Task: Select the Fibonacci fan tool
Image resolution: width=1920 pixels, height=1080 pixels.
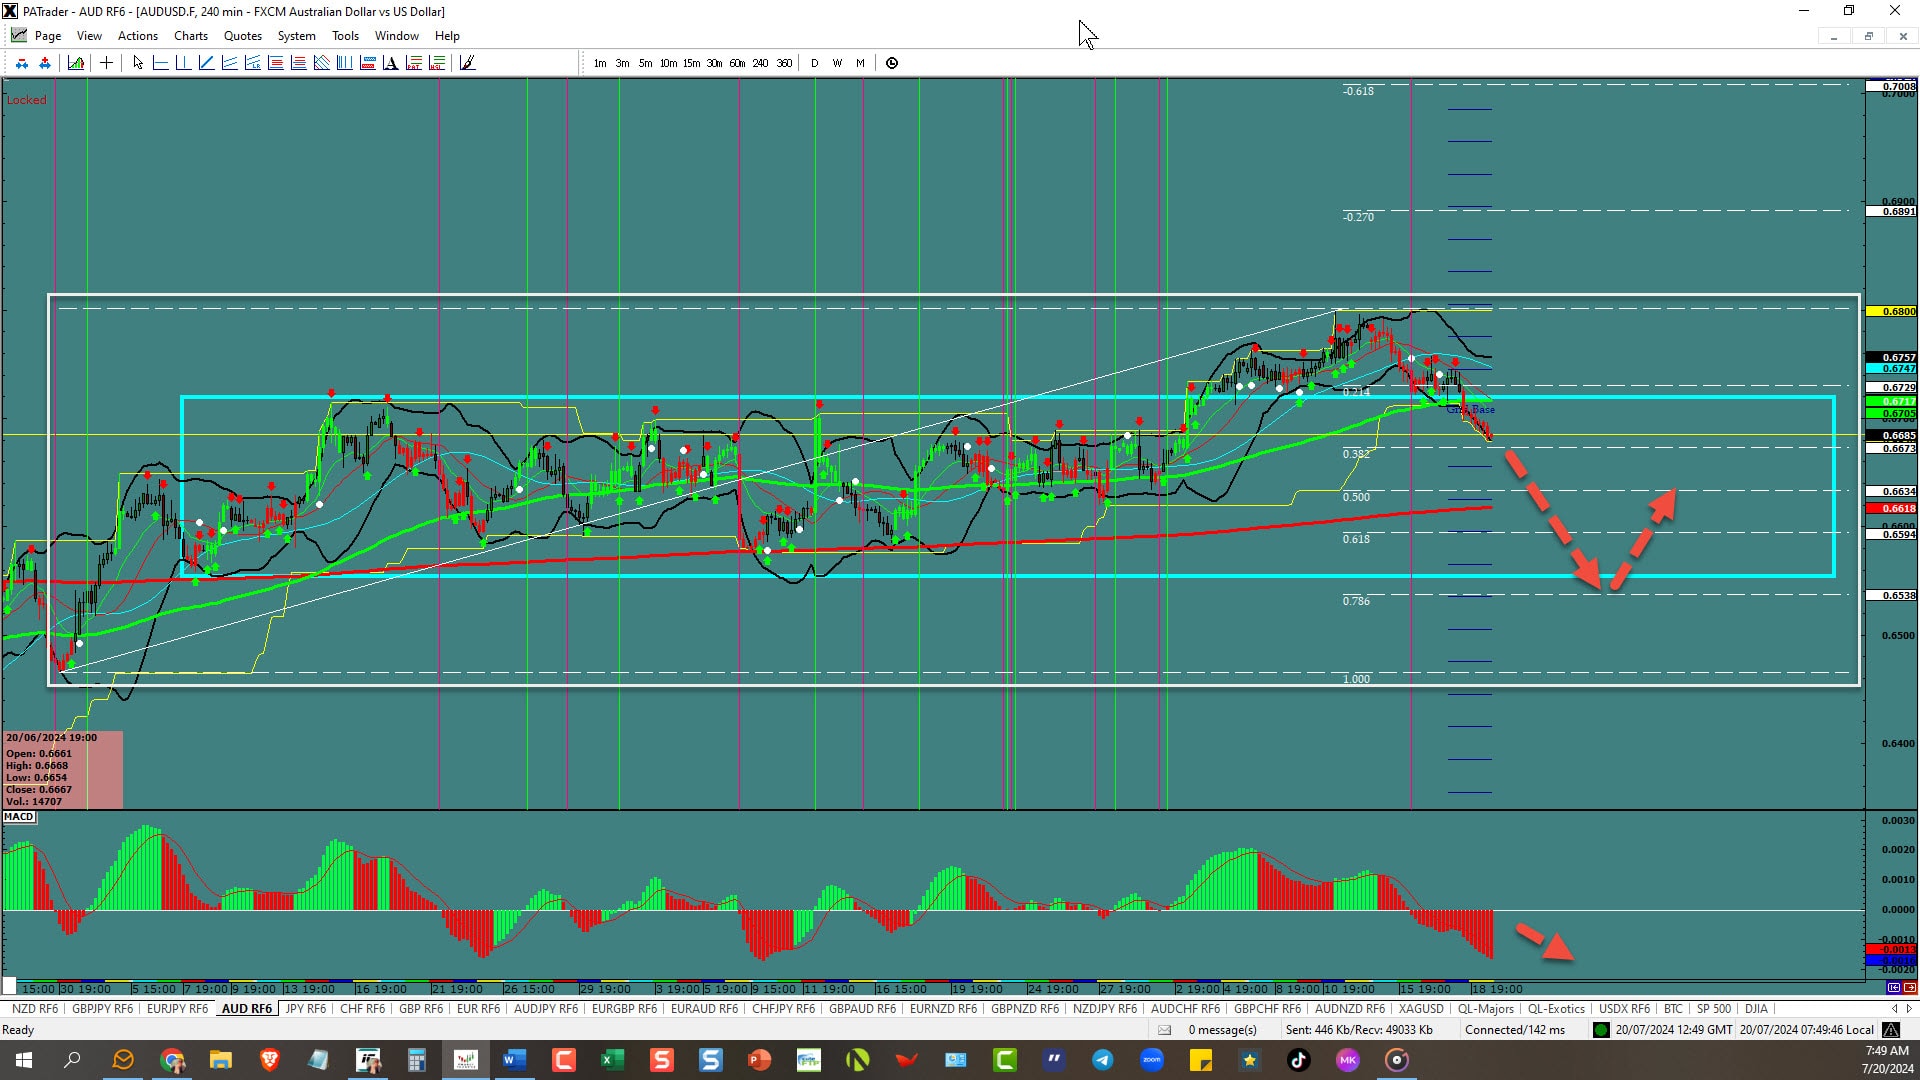Action: [x=321, y=63]
